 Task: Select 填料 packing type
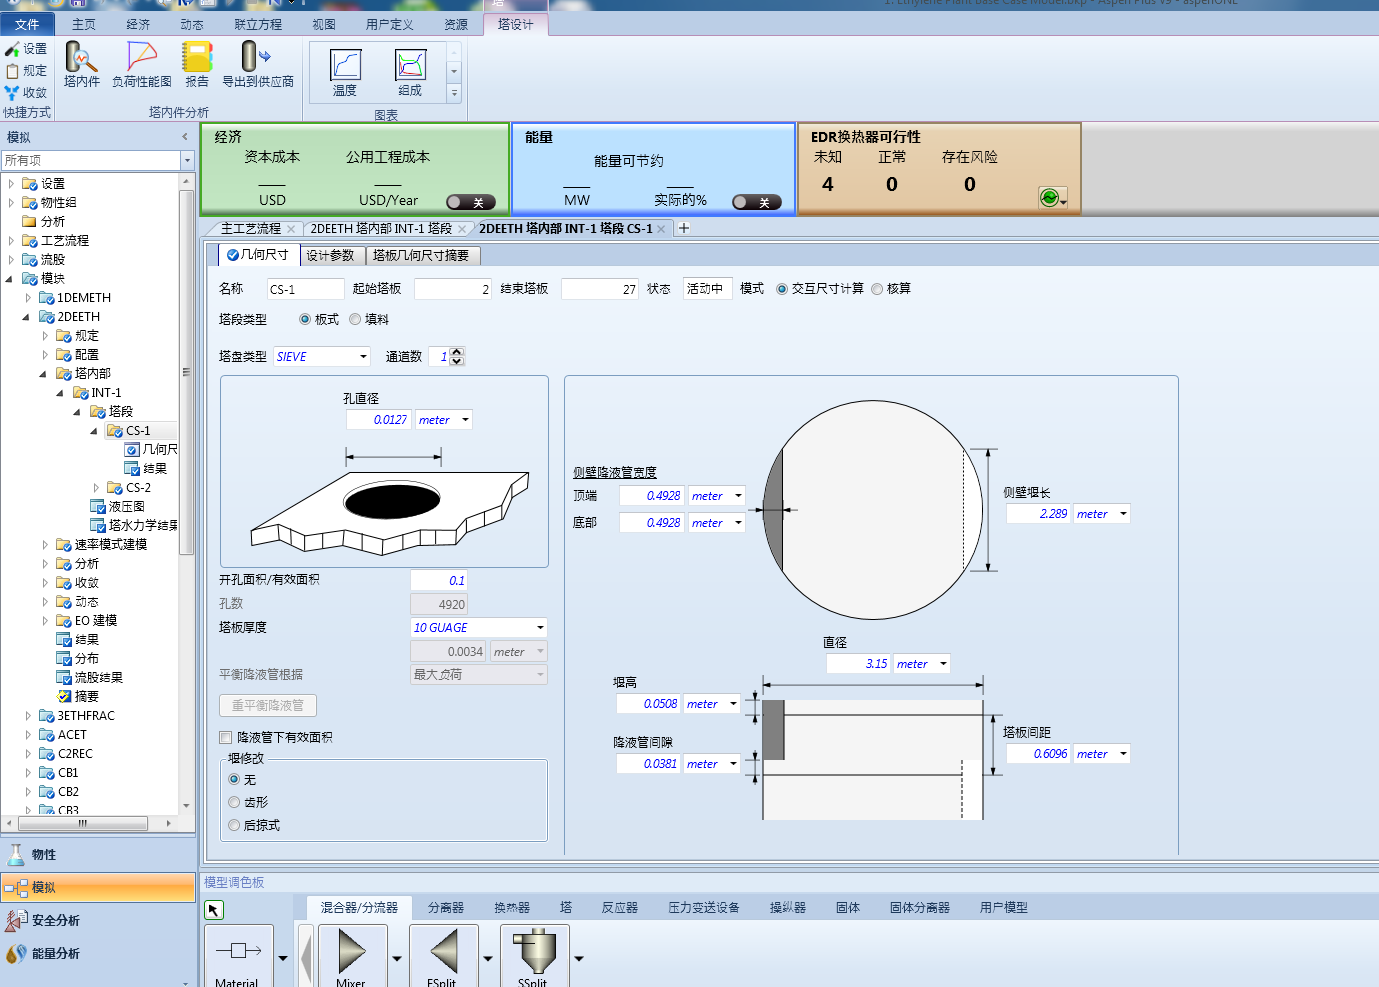point(355,320)
